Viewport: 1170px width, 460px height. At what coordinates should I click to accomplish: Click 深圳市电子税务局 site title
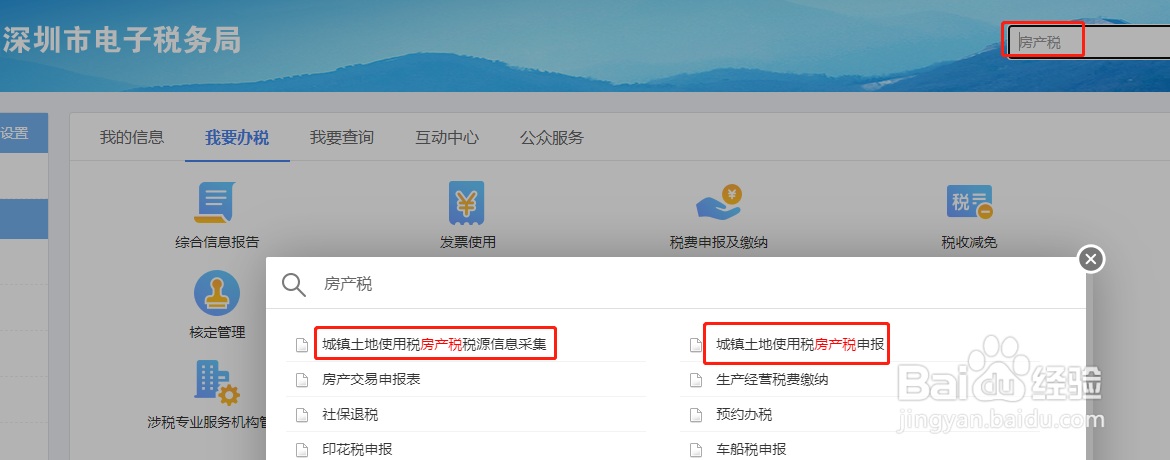(x=122, y=41)
